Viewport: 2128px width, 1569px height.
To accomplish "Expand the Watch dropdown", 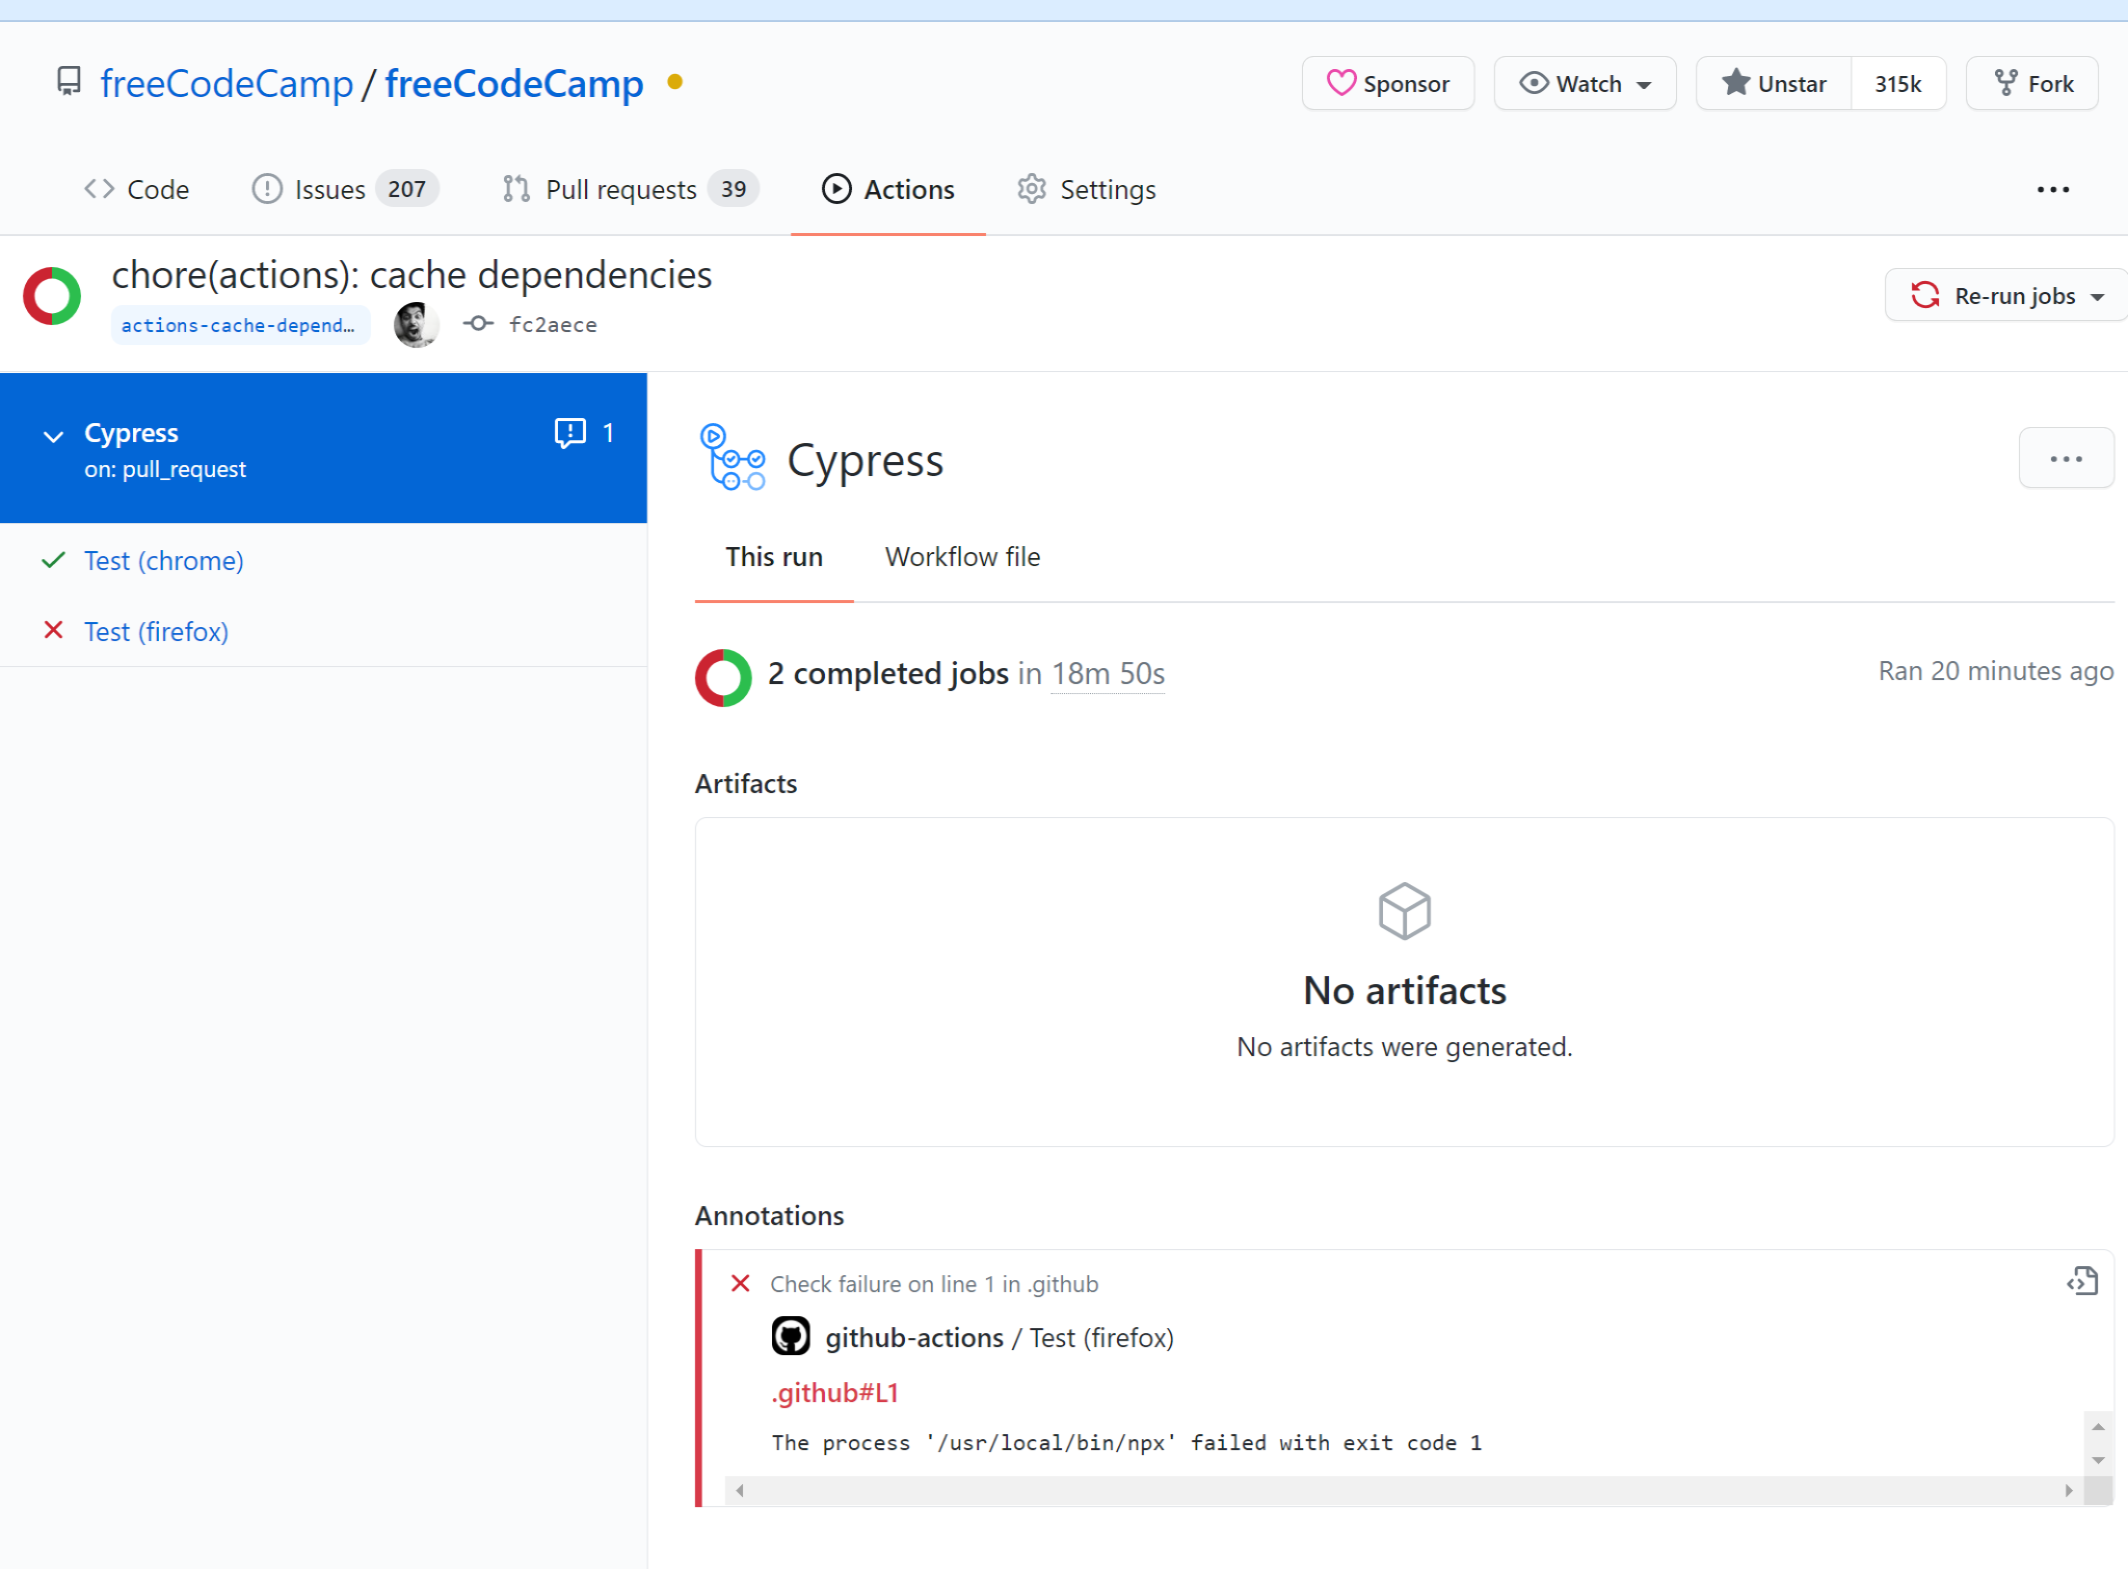I will point(1644,83).
